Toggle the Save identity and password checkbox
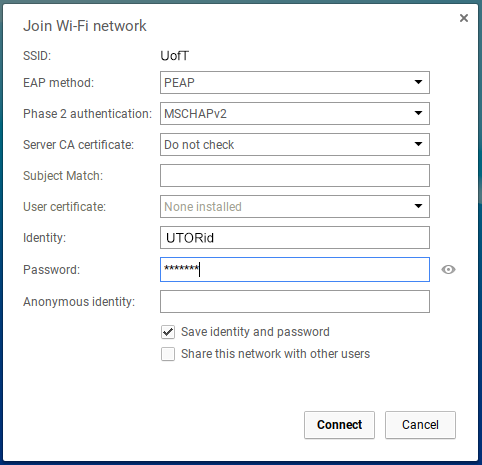This screenshot has width=482, height=465. pyautogui.click(x=168, y=332)
